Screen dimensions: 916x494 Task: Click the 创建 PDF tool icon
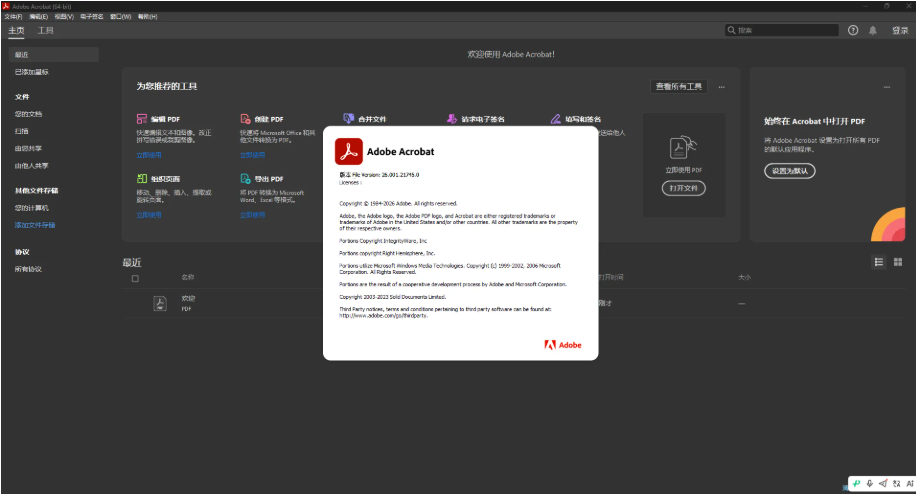[245, 119]
